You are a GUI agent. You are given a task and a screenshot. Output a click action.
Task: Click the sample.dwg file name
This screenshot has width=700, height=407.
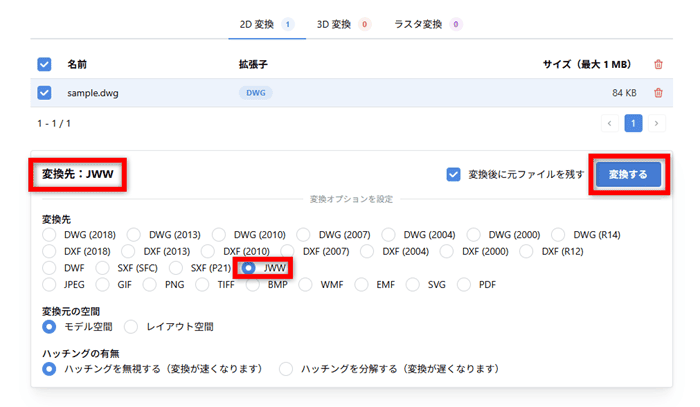pos(93,93)
